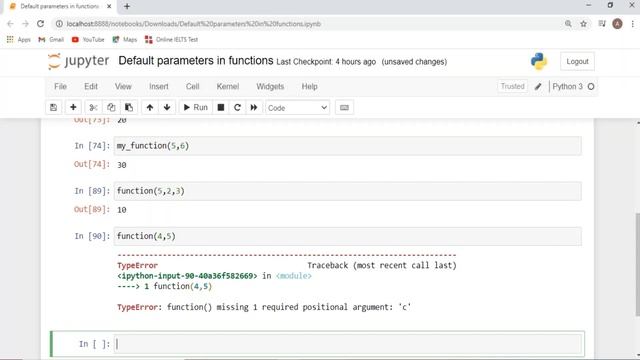
Task: Open the Help menu
Action: click(x=309, y=87)
